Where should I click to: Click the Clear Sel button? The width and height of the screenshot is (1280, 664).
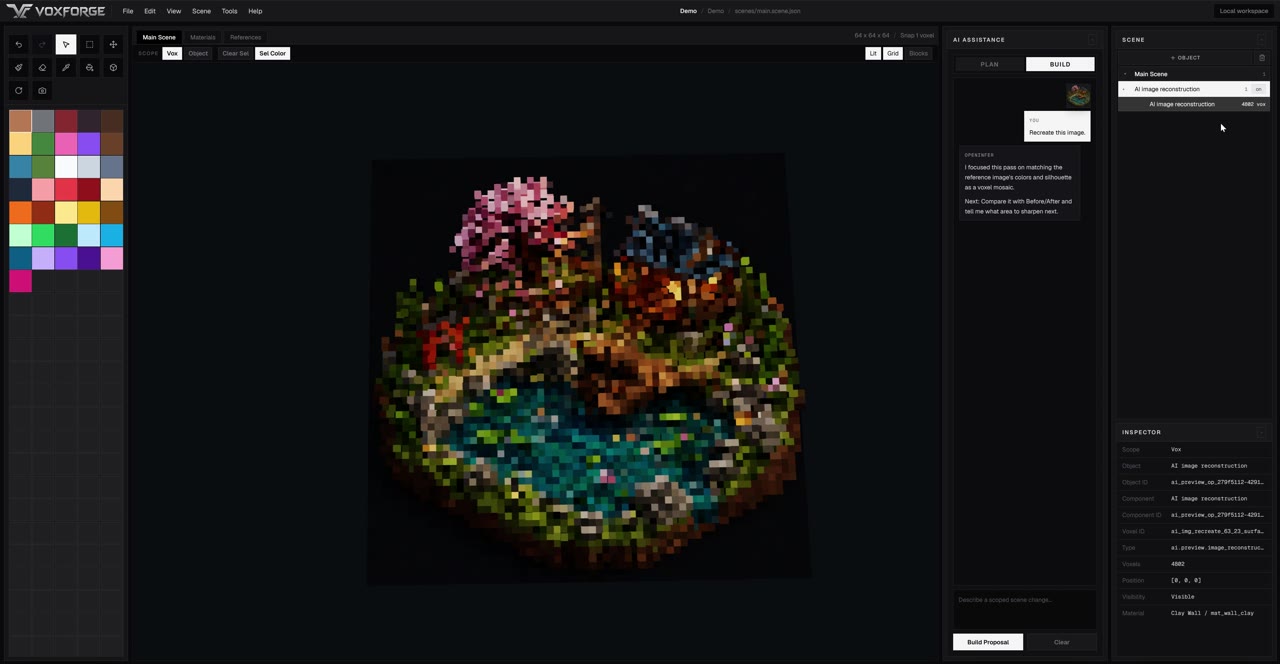point(236,53)
